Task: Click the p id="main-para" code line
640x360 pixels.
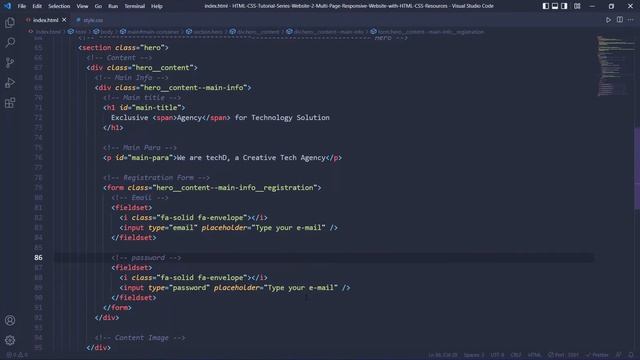Action: (222, 158)
